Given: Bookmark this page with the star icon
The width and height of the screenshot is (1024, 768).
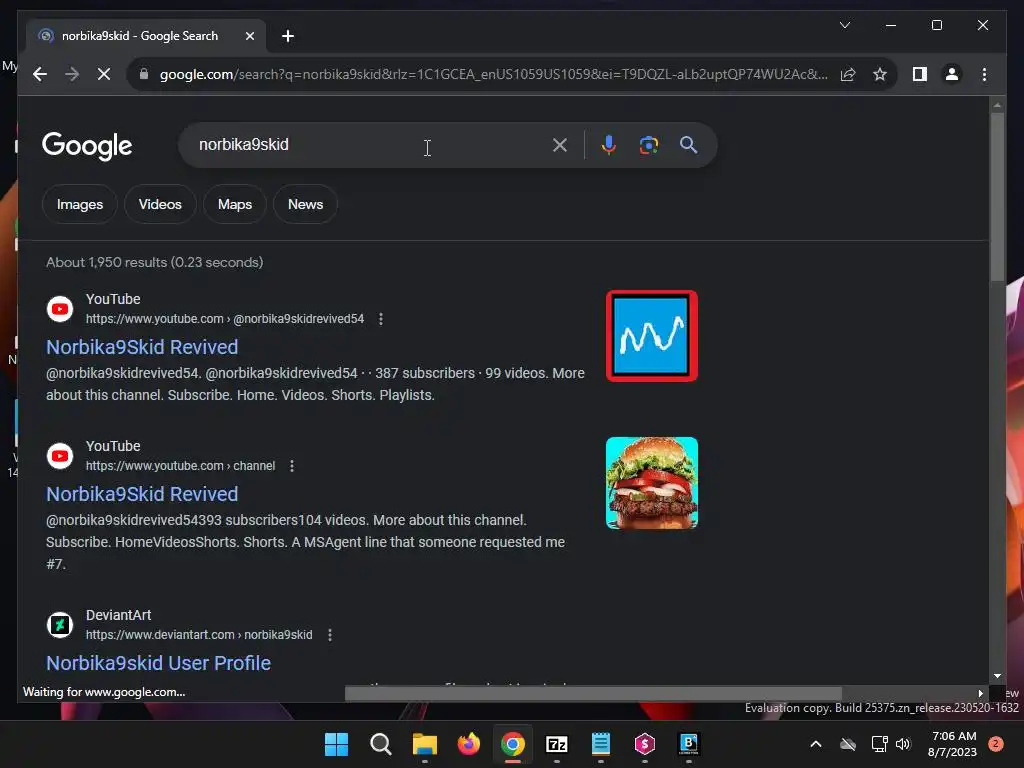Looking at the screenshot, I should [x=880, y=74].
